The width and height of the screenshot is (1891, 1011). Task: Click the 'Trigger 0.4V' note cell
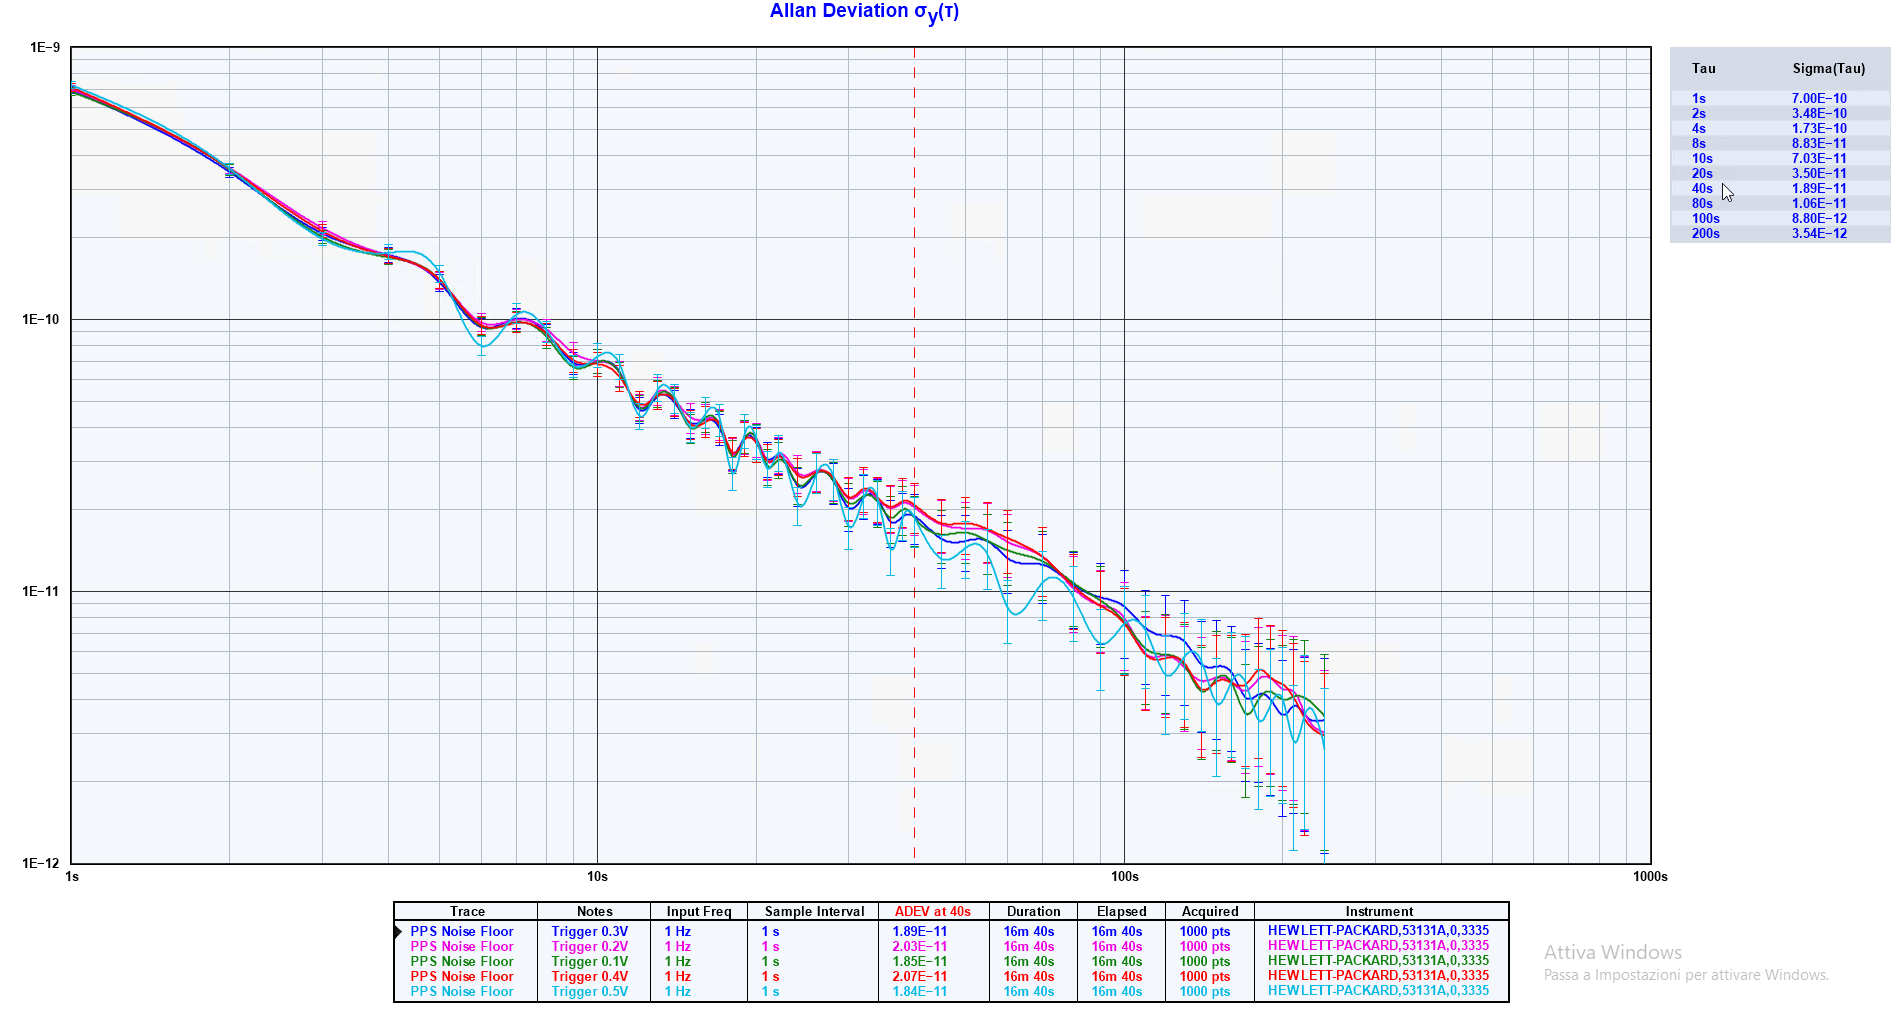590,976
